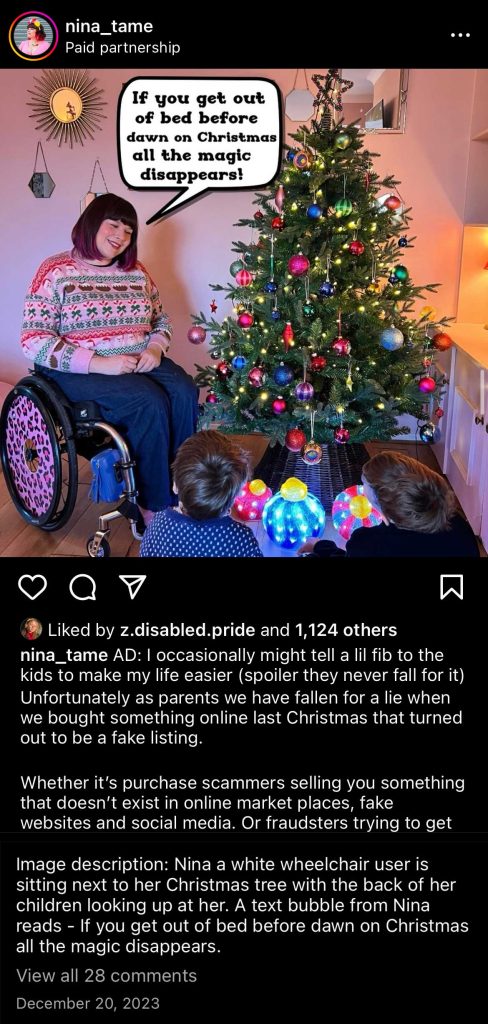
Task: Open nina_tame username in the caption
Action: 64,655
